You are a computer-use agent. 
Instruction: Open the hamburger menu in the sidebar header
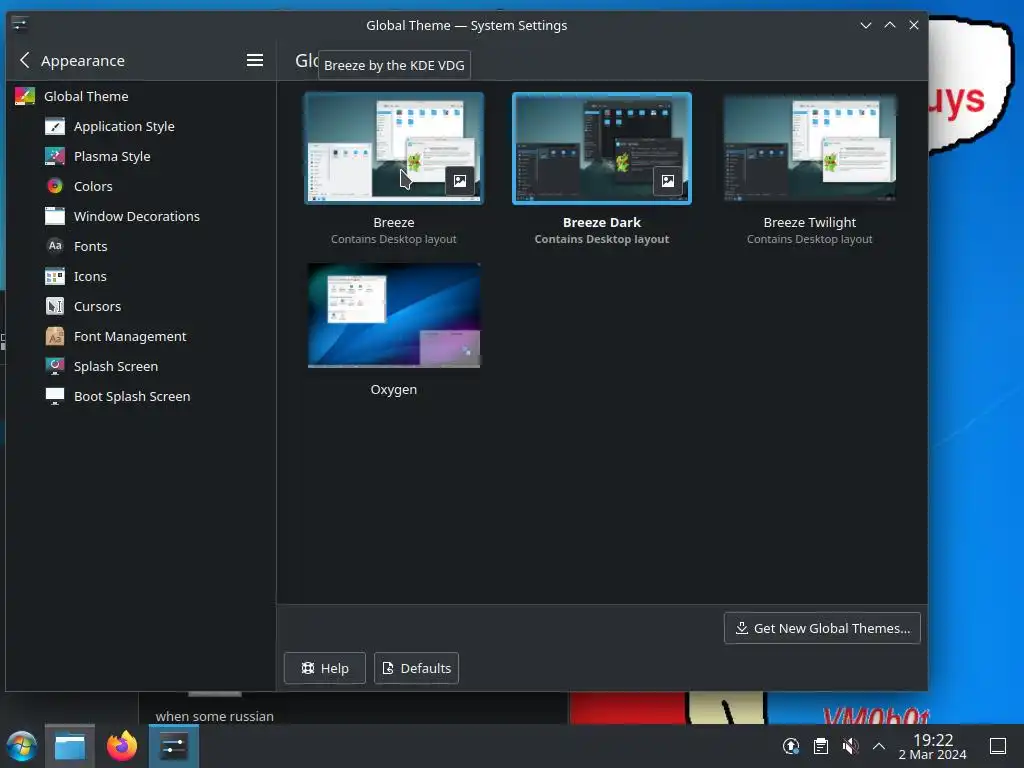[255, 61]
